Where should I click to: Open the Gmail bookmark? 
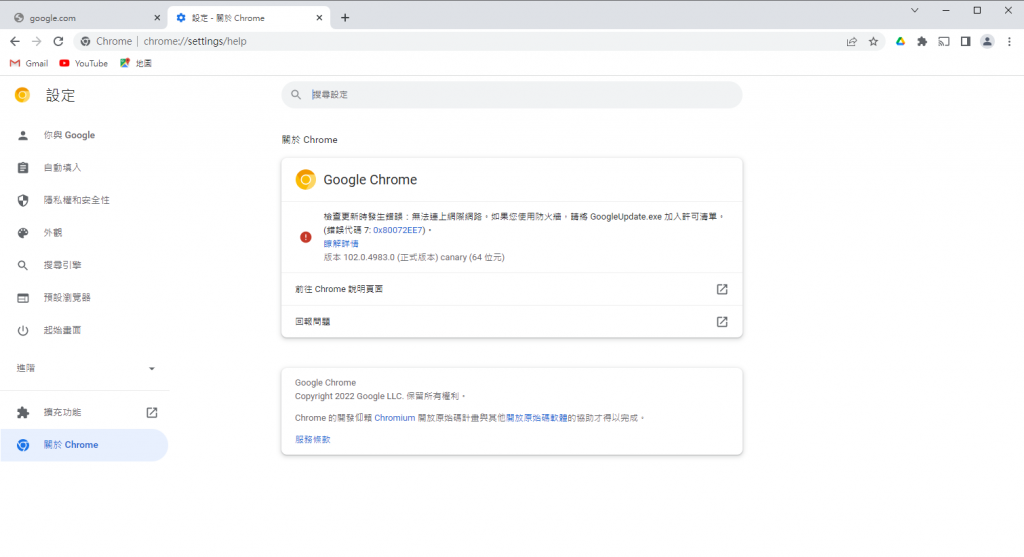point(29,63)
